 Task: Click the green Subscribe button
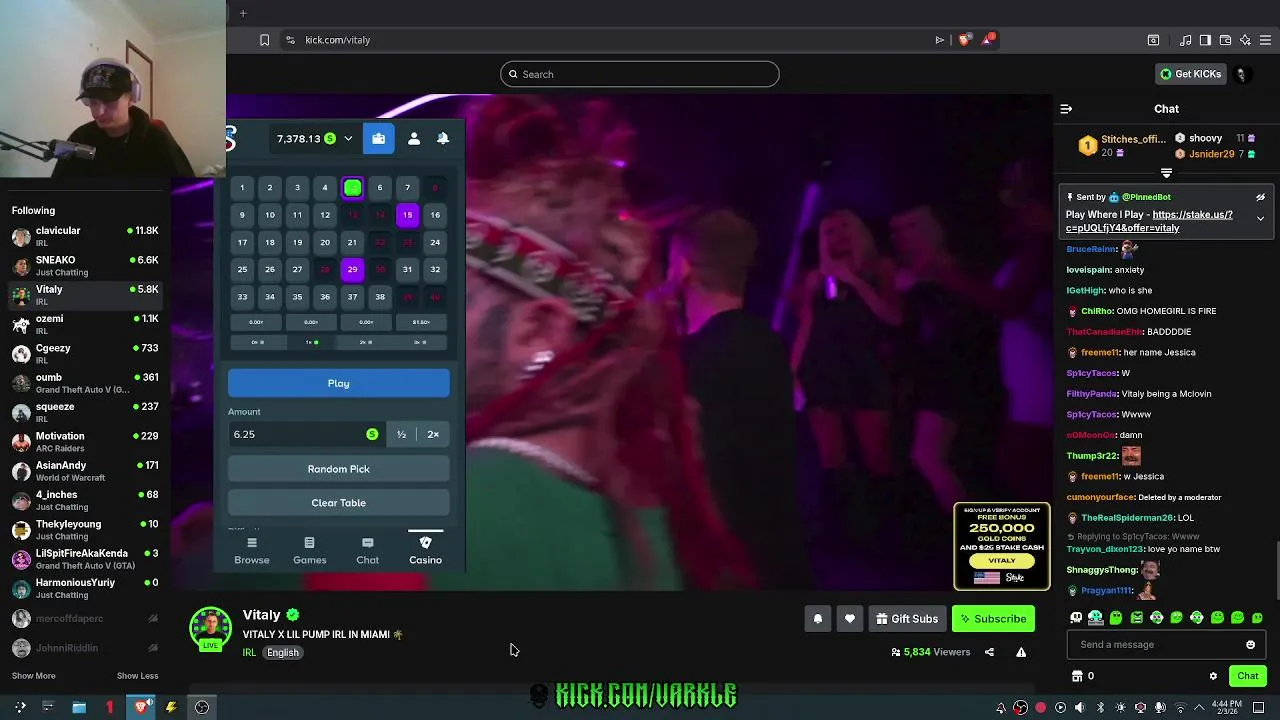click(x=993, y=619)
